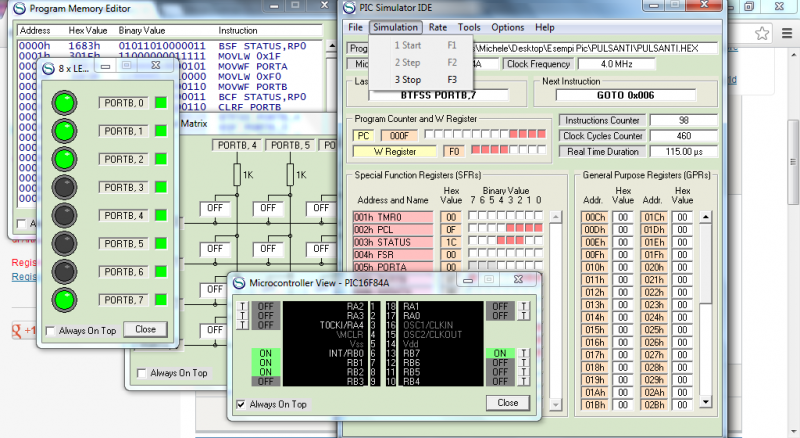
Task: Click the OFF state of pin RA1
Action: [x=500, y=306]
